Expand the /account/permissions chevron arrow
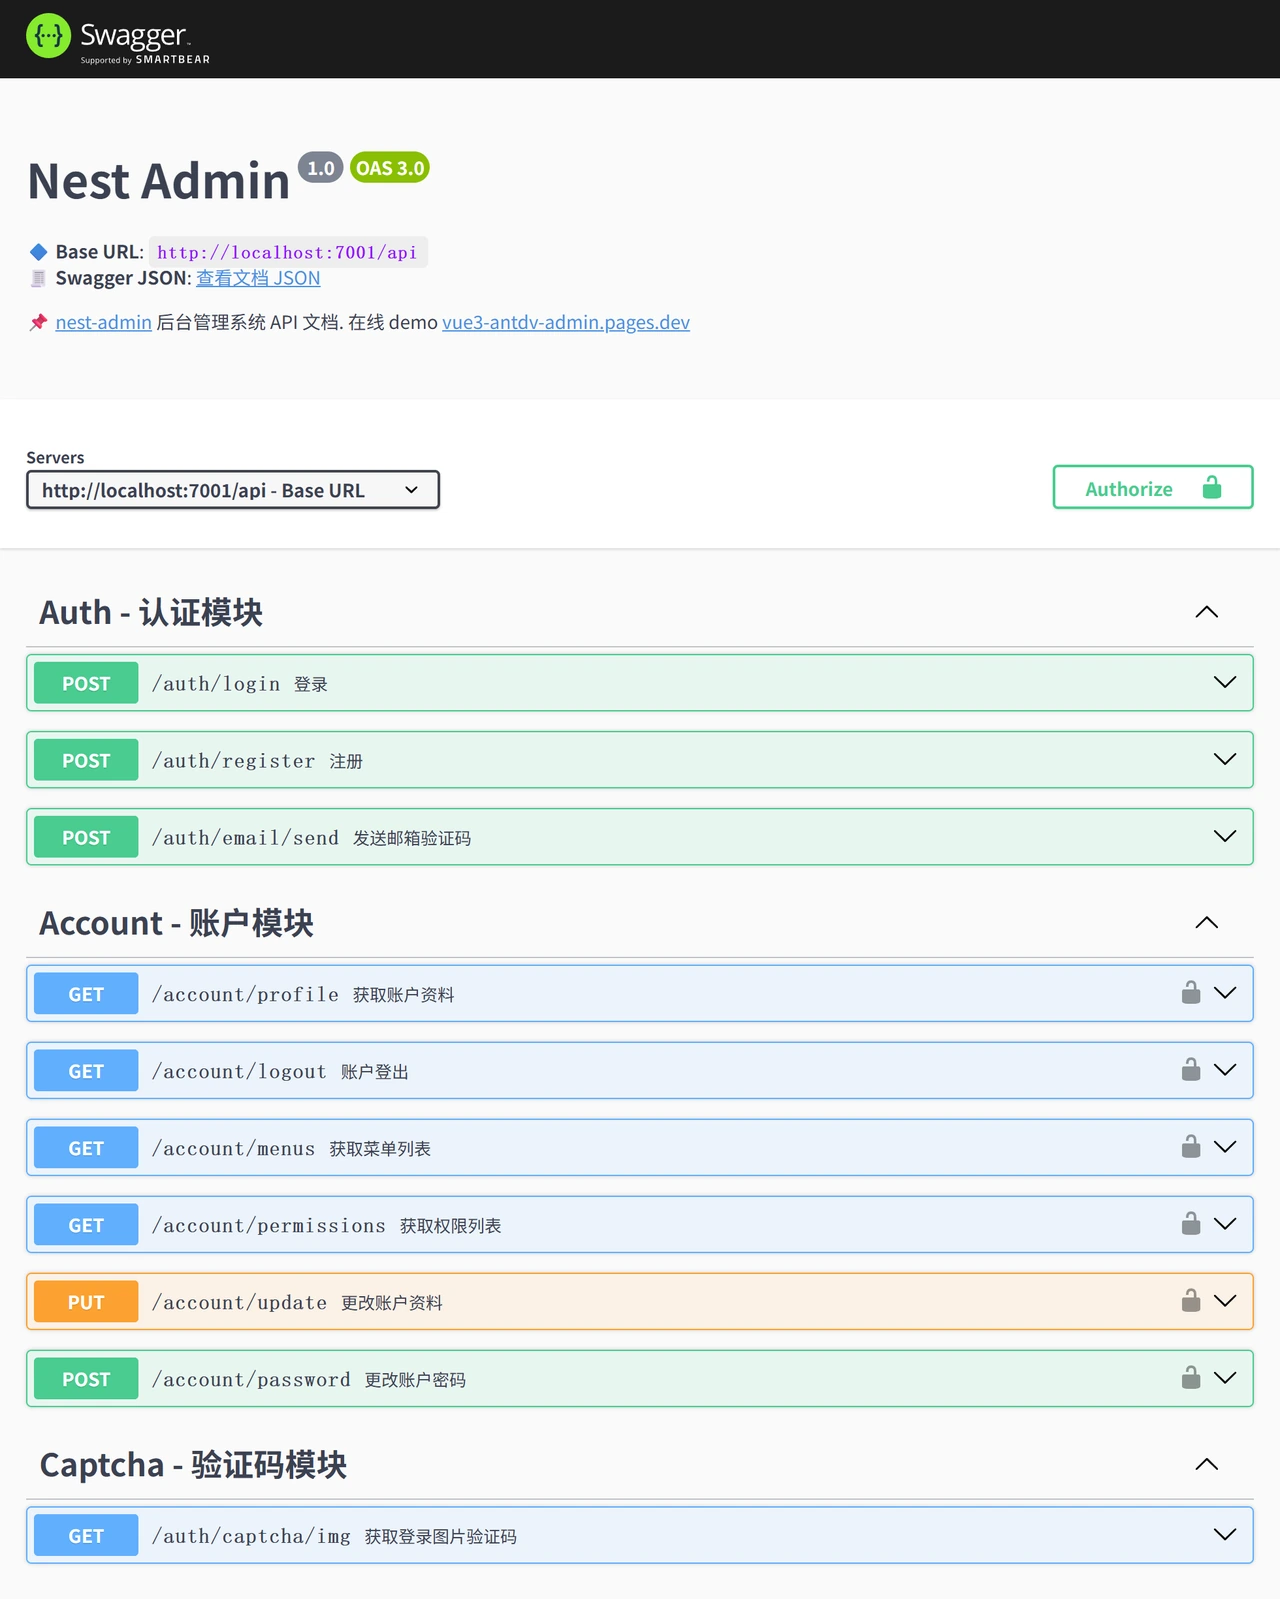 click(1225, 1224)
